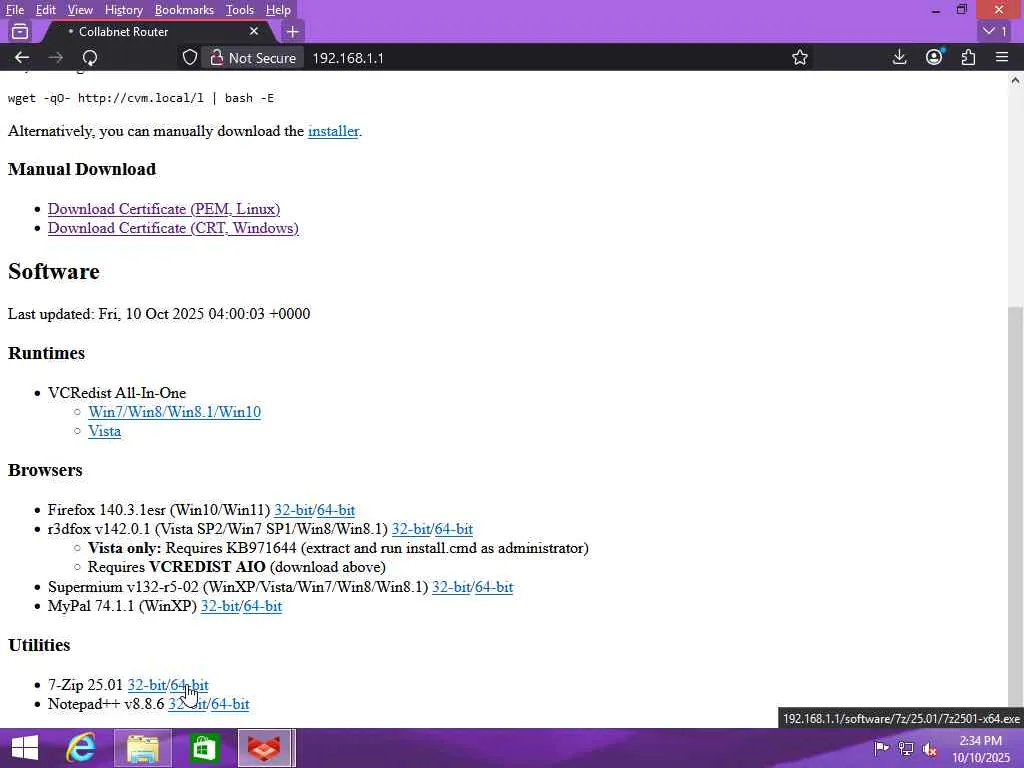1024x768 pixels.
Task: Download Firefox 140.3.1esr 32-bit
Action: [293, 509]
